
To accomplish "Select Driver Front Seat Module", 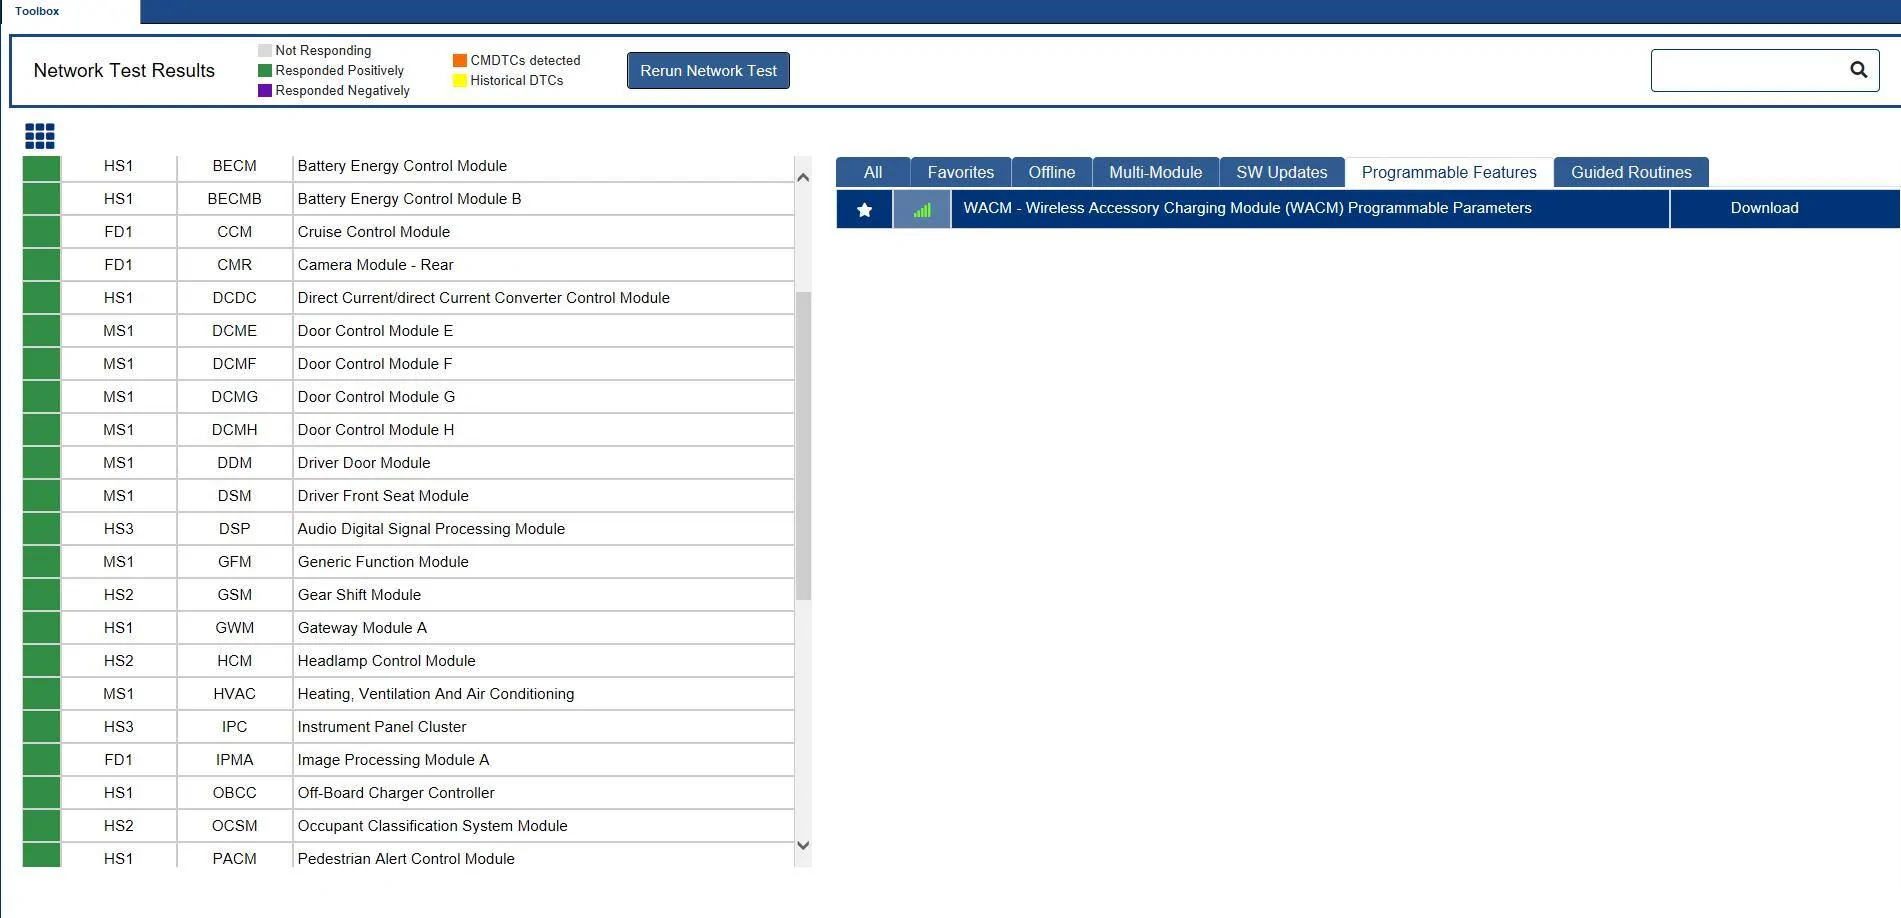I will pyautogui.click(x=408, y=496).
